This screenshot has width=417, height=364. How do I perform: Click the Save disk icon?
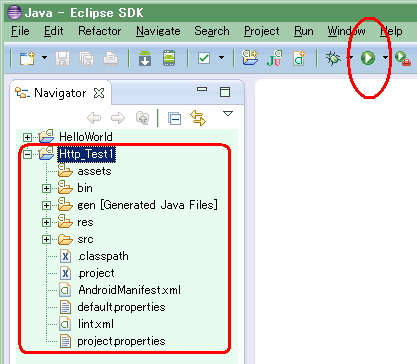pos(62,59)
